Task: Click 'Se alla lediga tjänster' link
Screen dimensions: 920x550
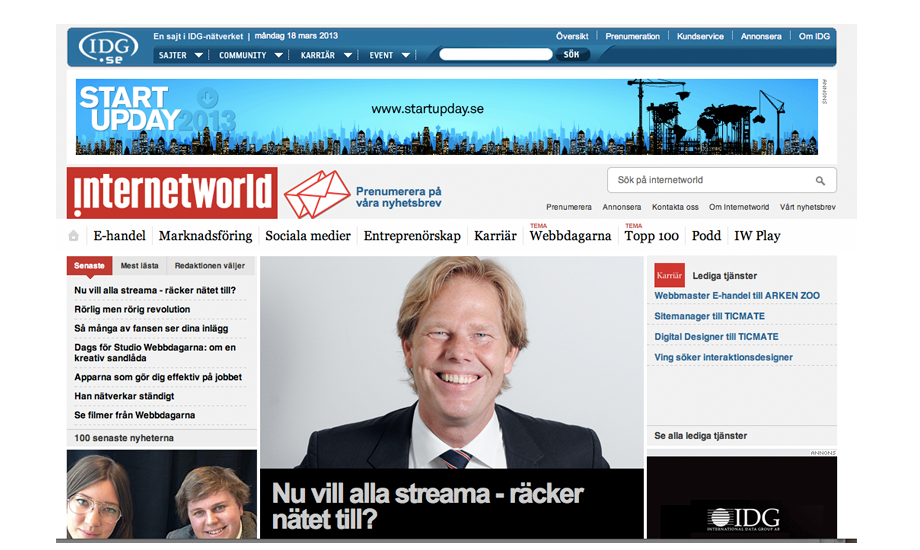Action: click(701, 436)
